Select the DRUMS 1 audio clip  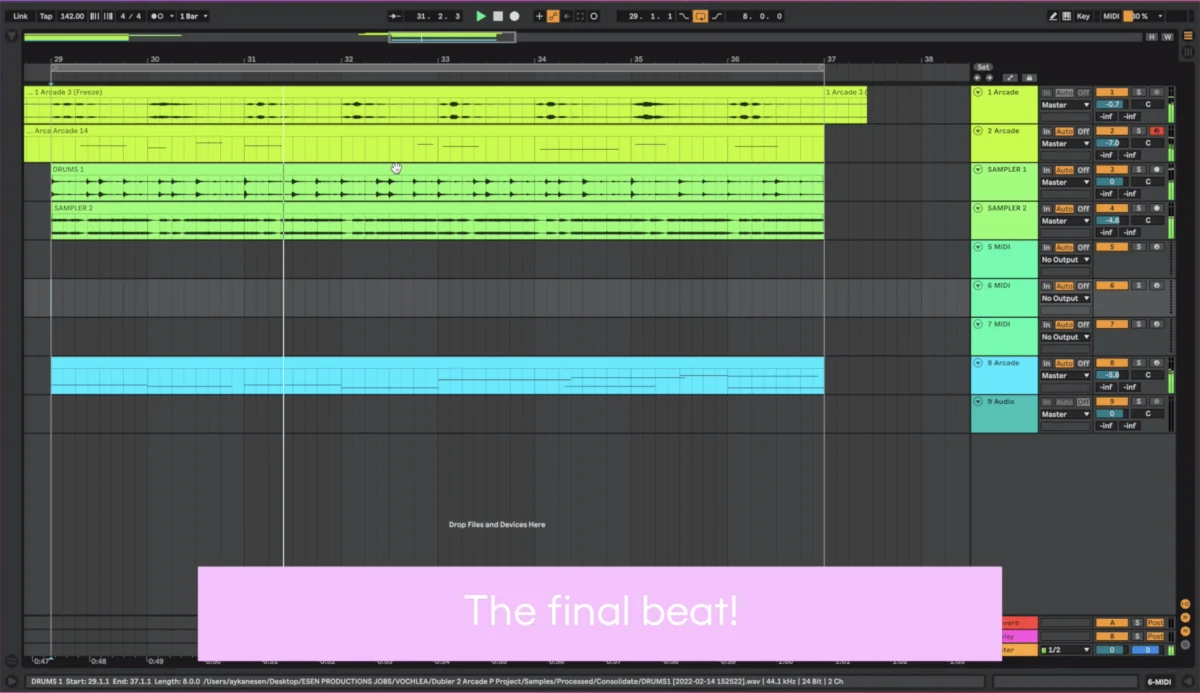[x=437, y=182]
